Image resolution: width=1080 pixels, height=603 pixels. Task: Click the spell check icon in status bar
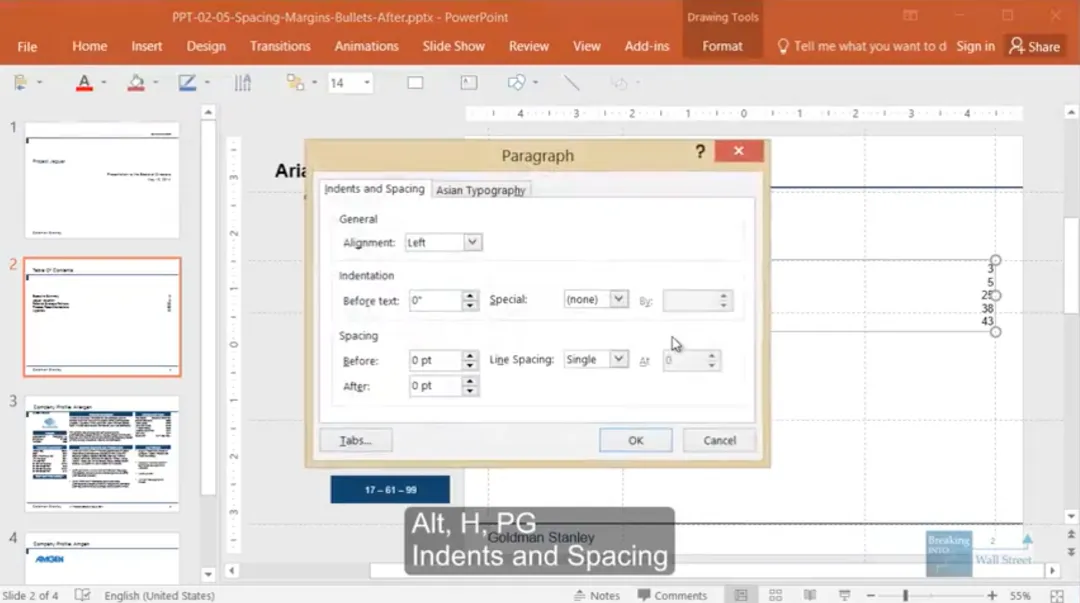(82, 595)
